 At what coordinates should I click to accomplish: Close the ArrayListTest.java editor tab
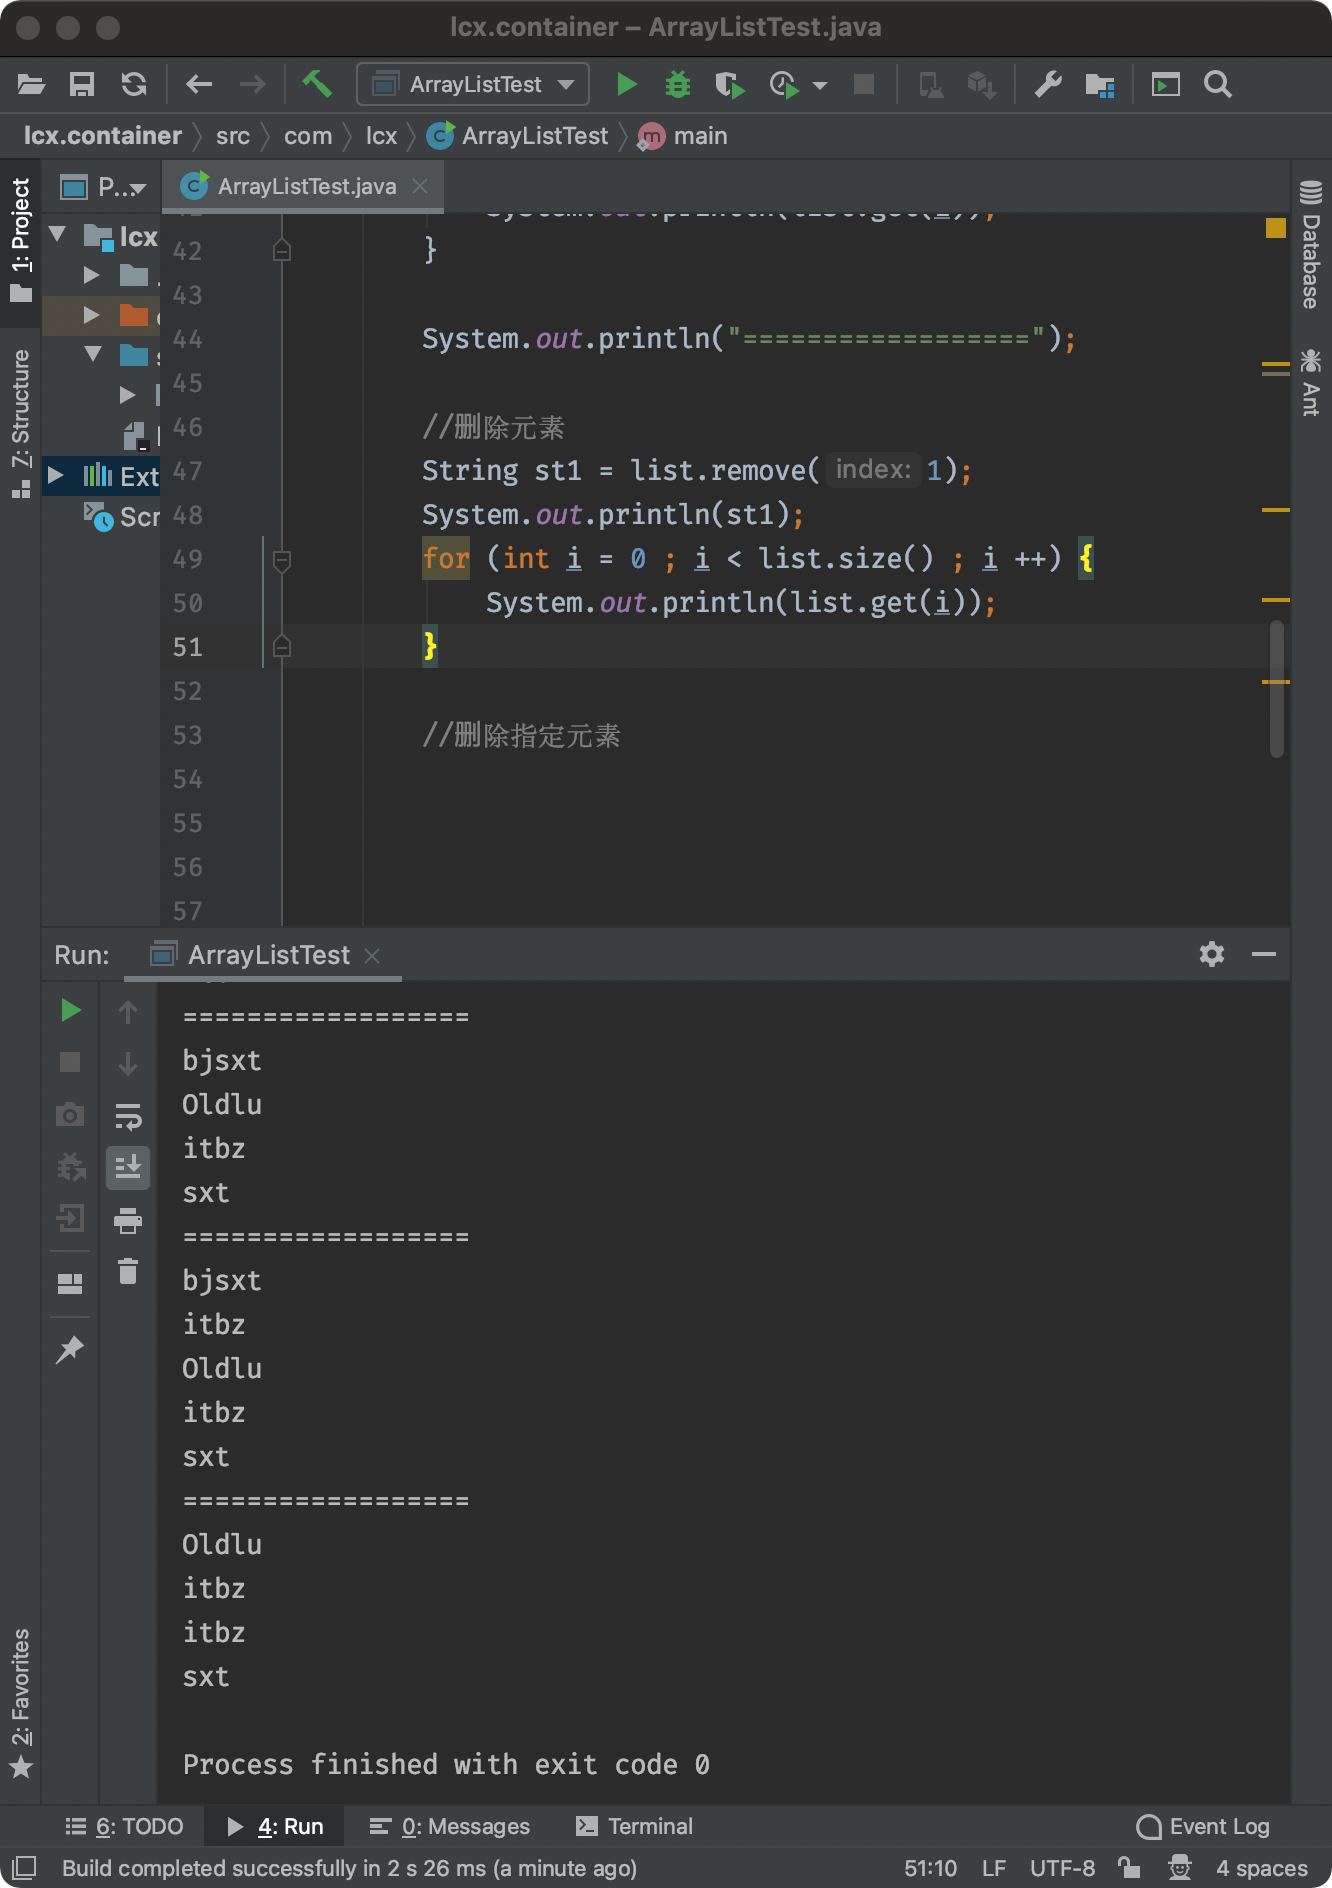tap(421, 187)
